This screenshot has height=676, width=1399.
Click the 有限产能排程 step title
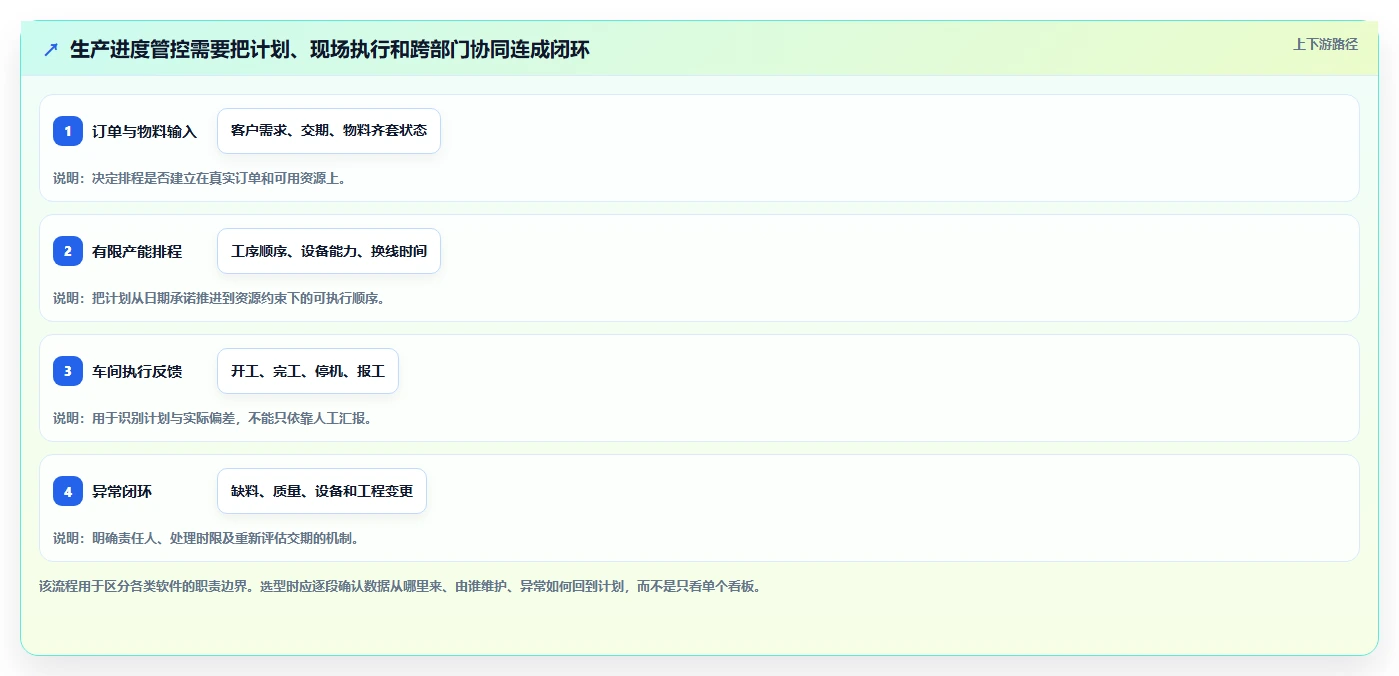137,251
